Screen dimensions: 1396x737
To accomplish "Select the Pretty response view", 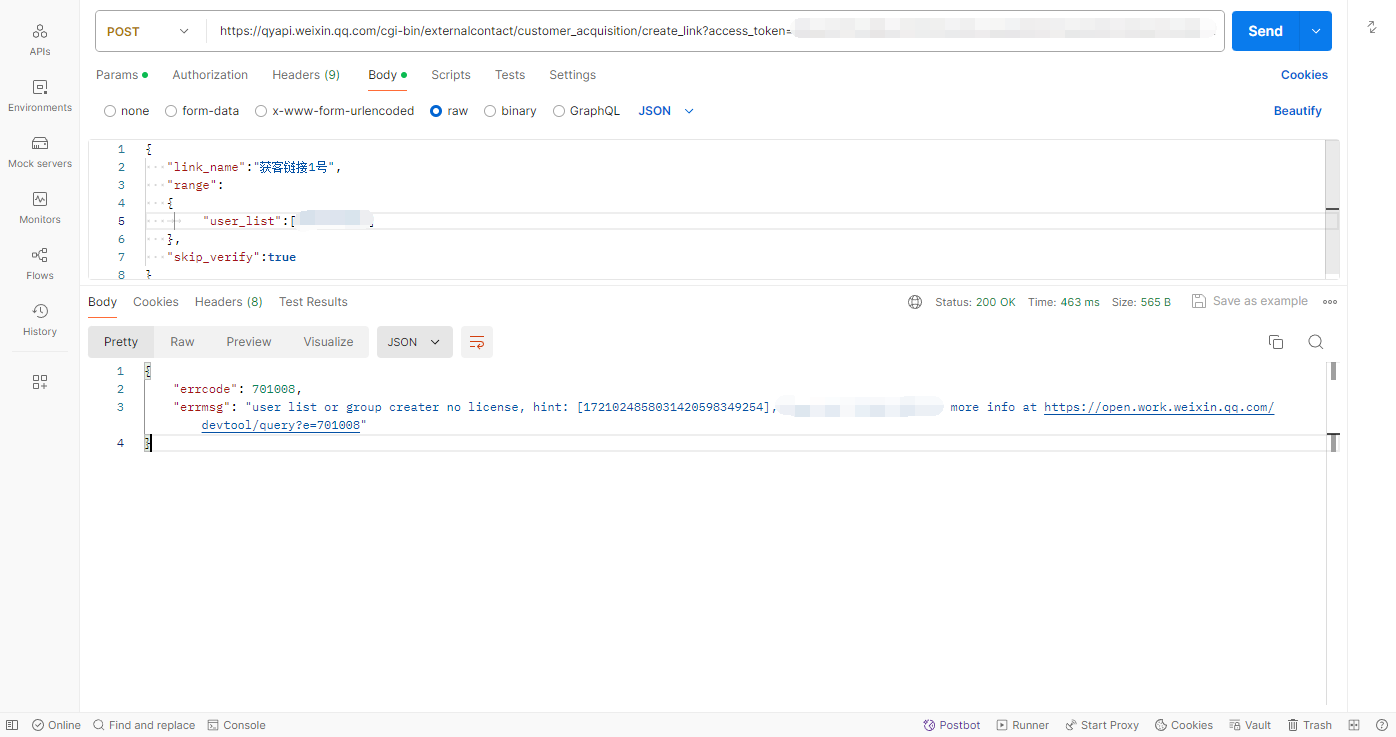I will [x=121, y=342].
